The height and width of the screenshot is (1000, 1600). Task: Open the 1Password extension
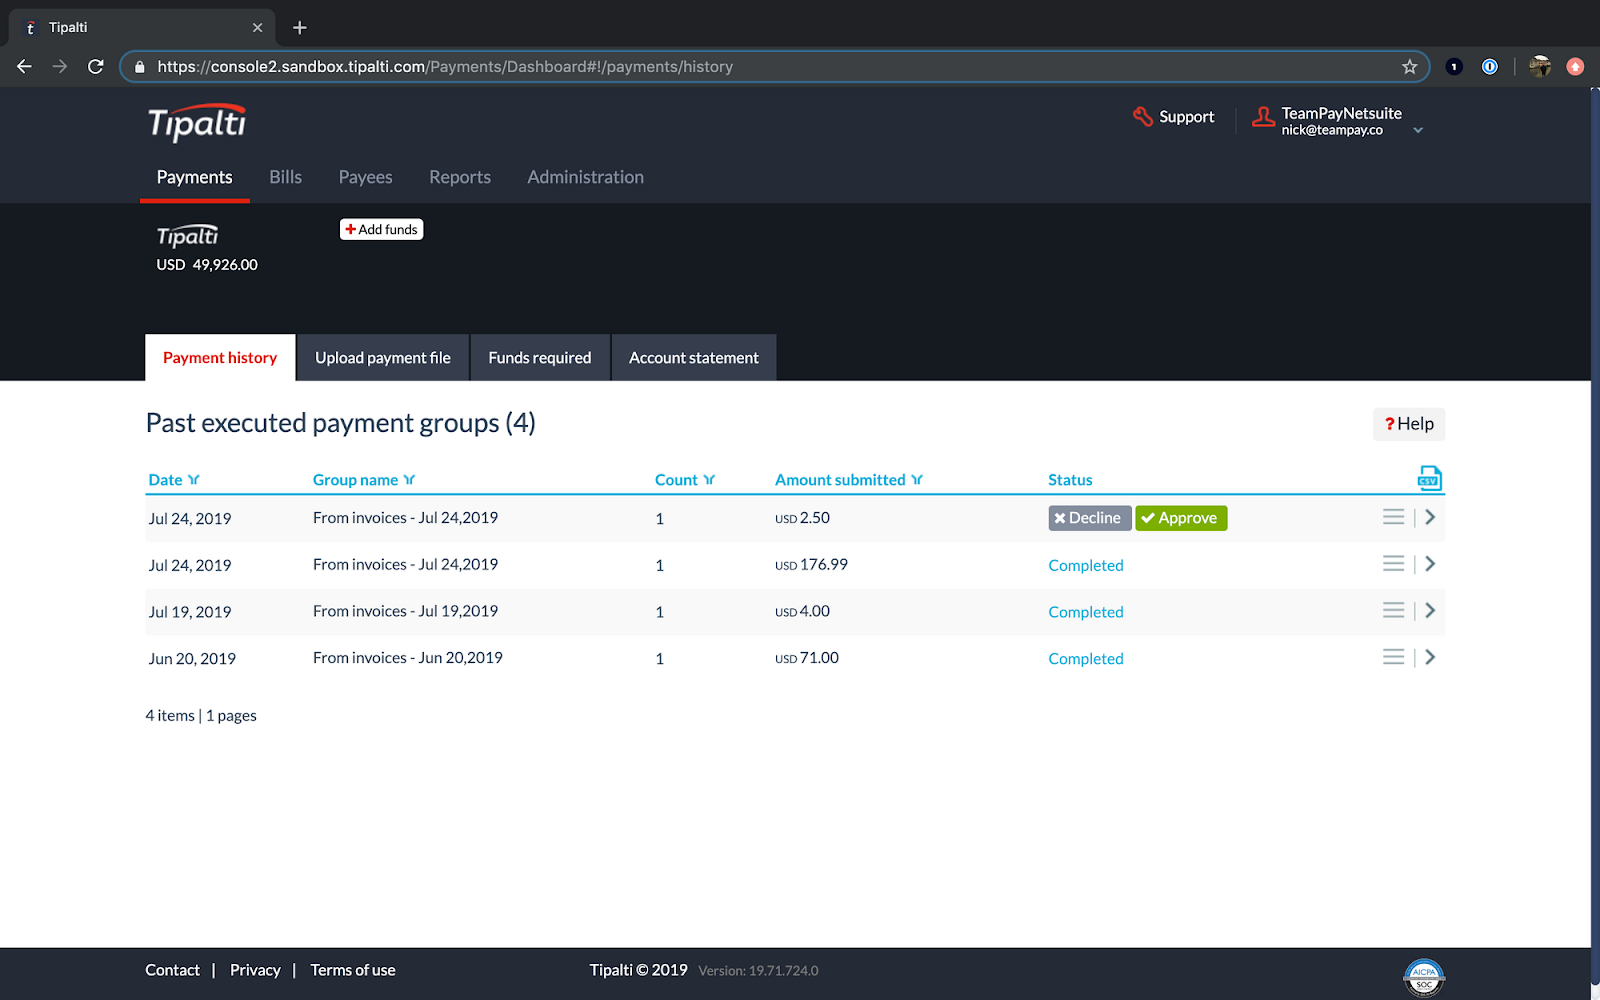(x=1490, y=67)
